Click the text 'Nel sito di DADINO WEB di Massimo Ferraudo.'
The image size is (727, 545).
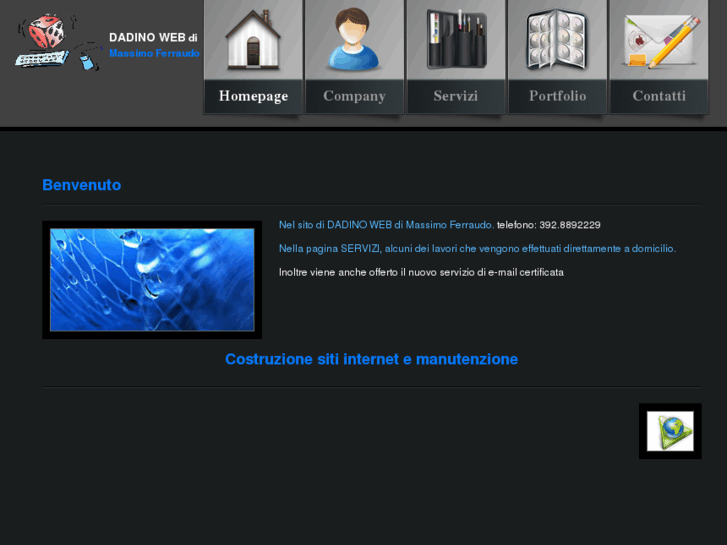(386, 225)
